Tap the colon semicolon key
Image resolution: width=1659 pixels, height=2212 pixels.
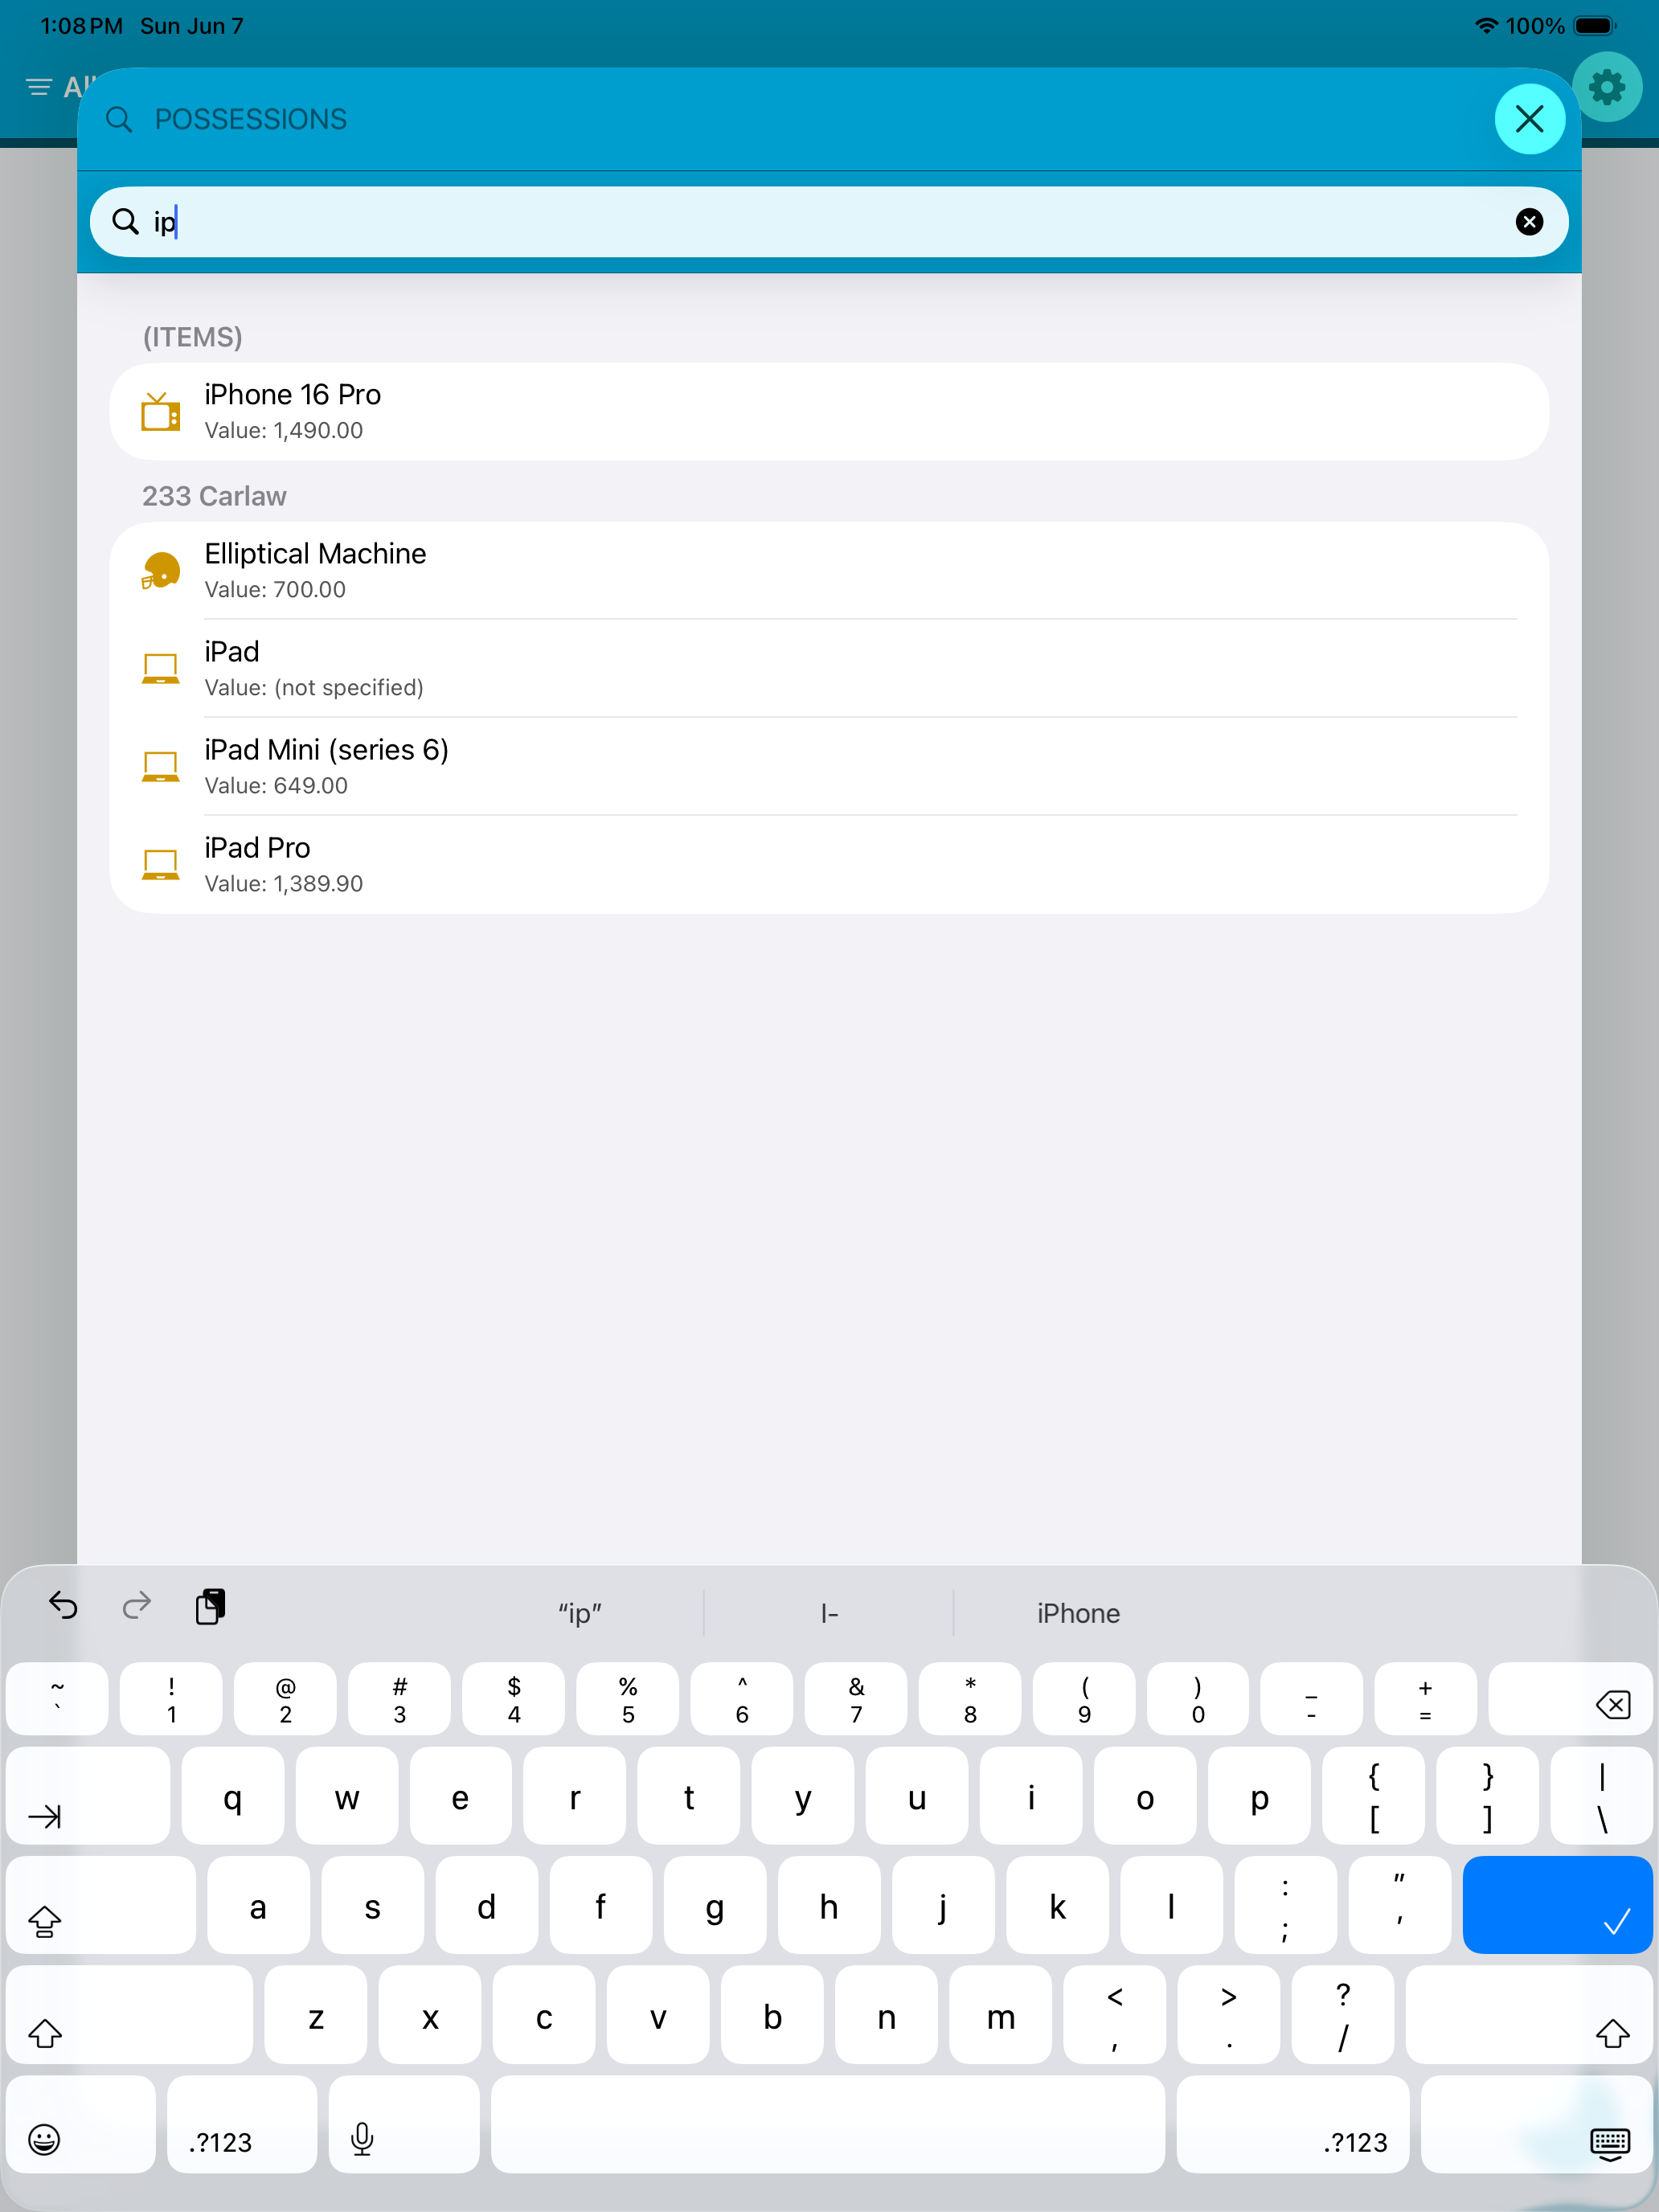[x=1285, y=1905]
